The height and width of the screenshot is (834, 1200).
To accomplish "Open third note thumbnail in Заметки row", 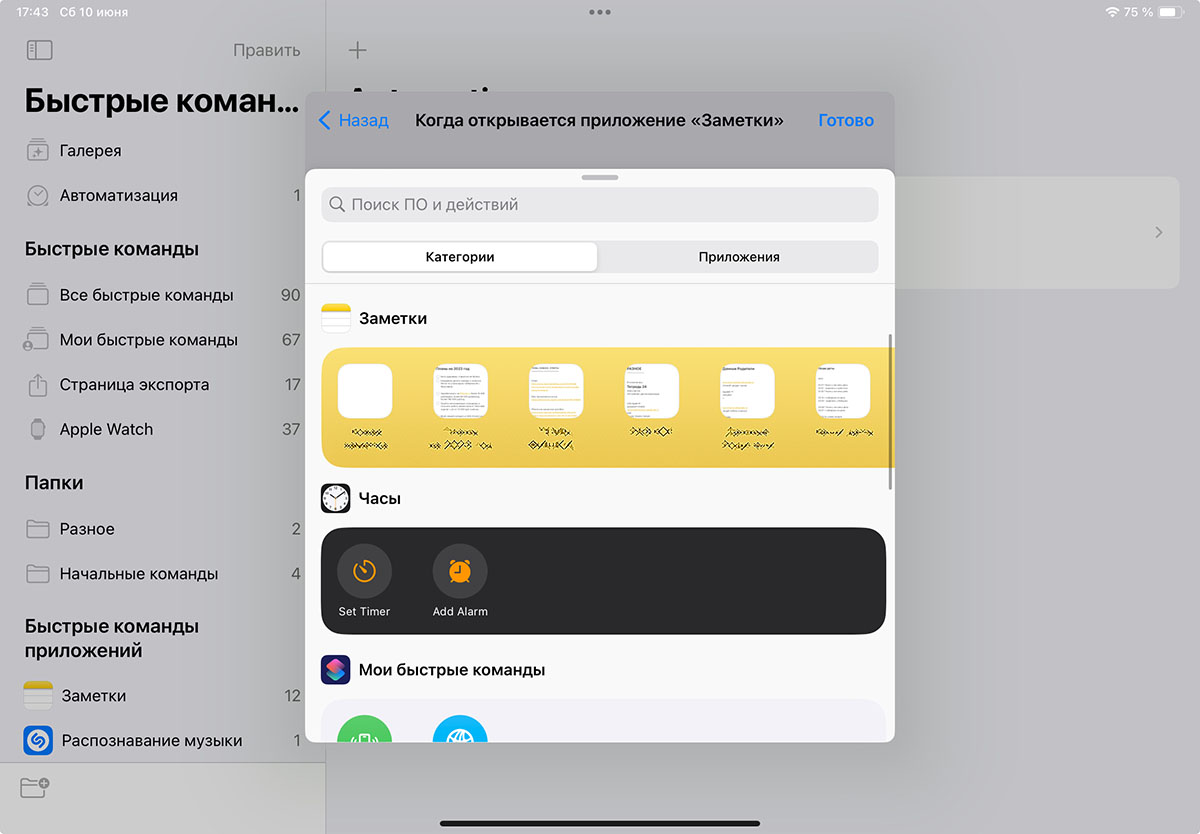I will tap(557, 391).
